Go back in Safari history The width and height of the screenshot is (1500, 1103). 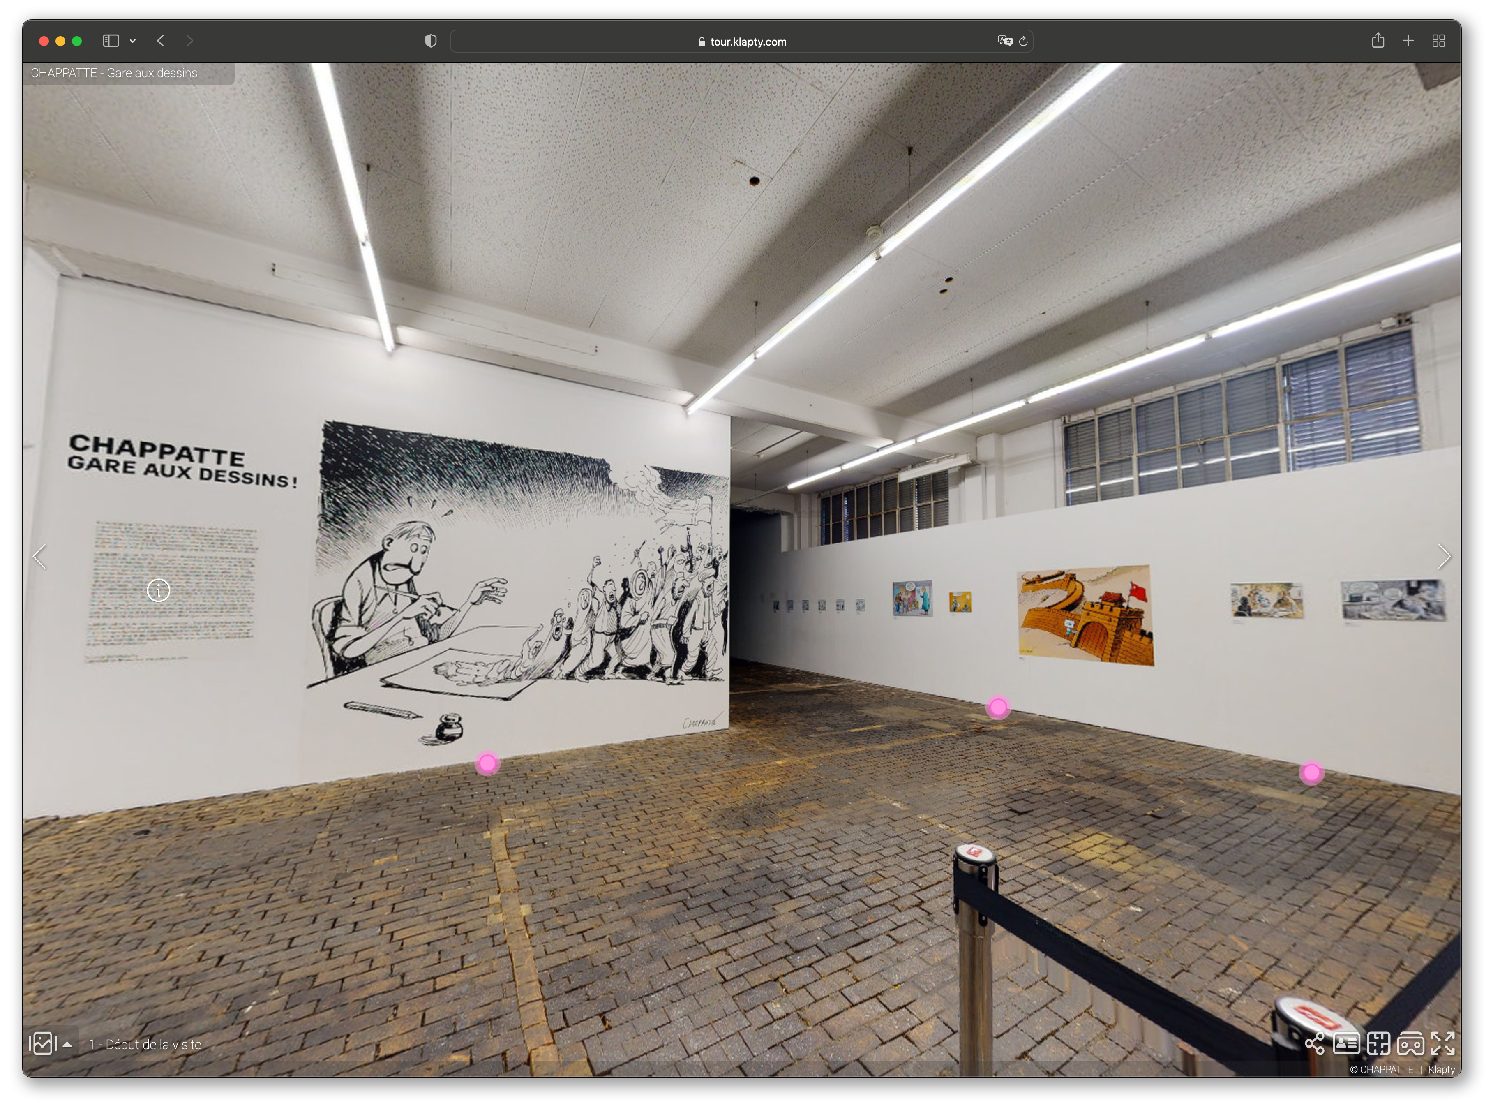pos(160,41)
